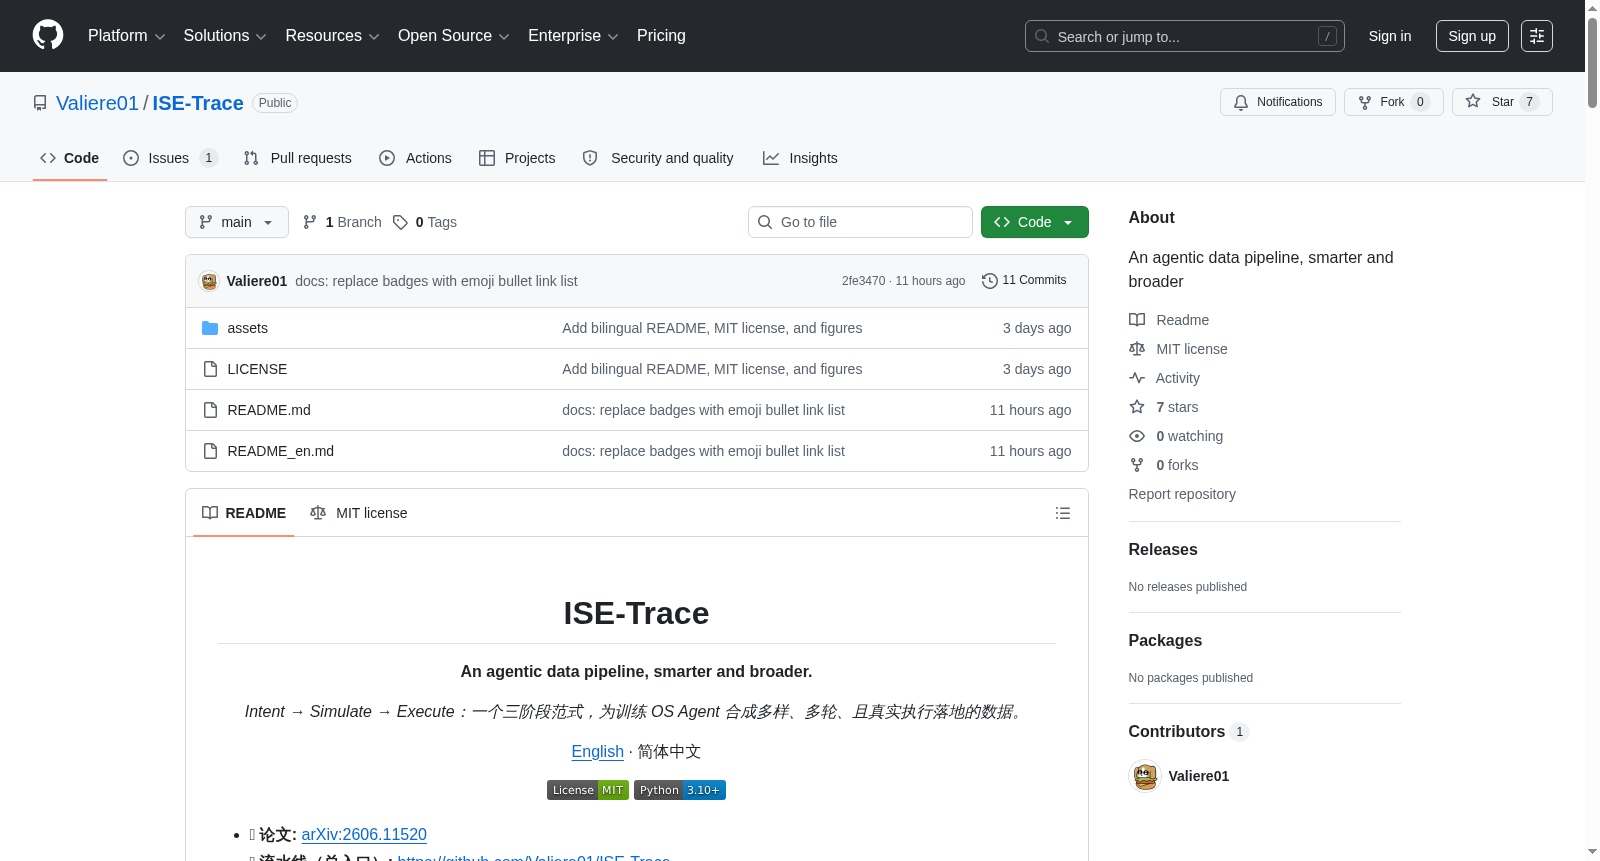
Task: Open Activity link in About sidebar
Action: (1164, 378)
